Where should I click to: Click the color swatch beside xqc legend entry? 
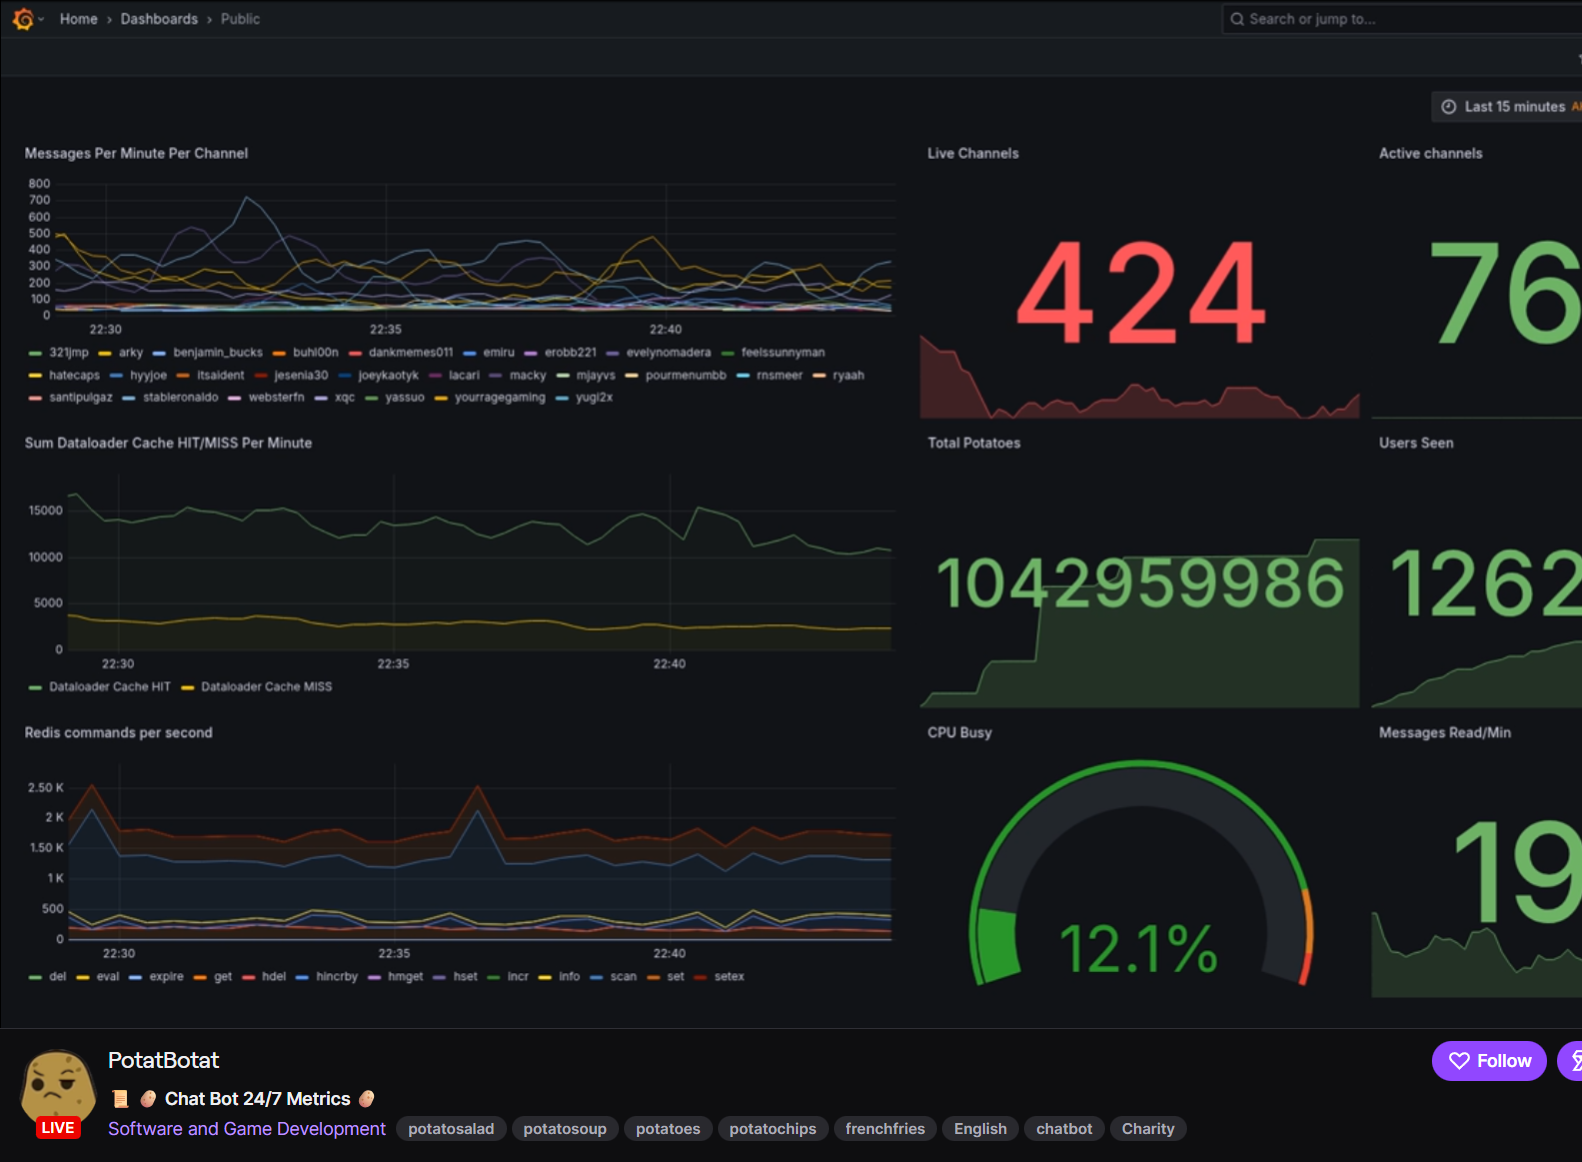[x=321, y=398]
